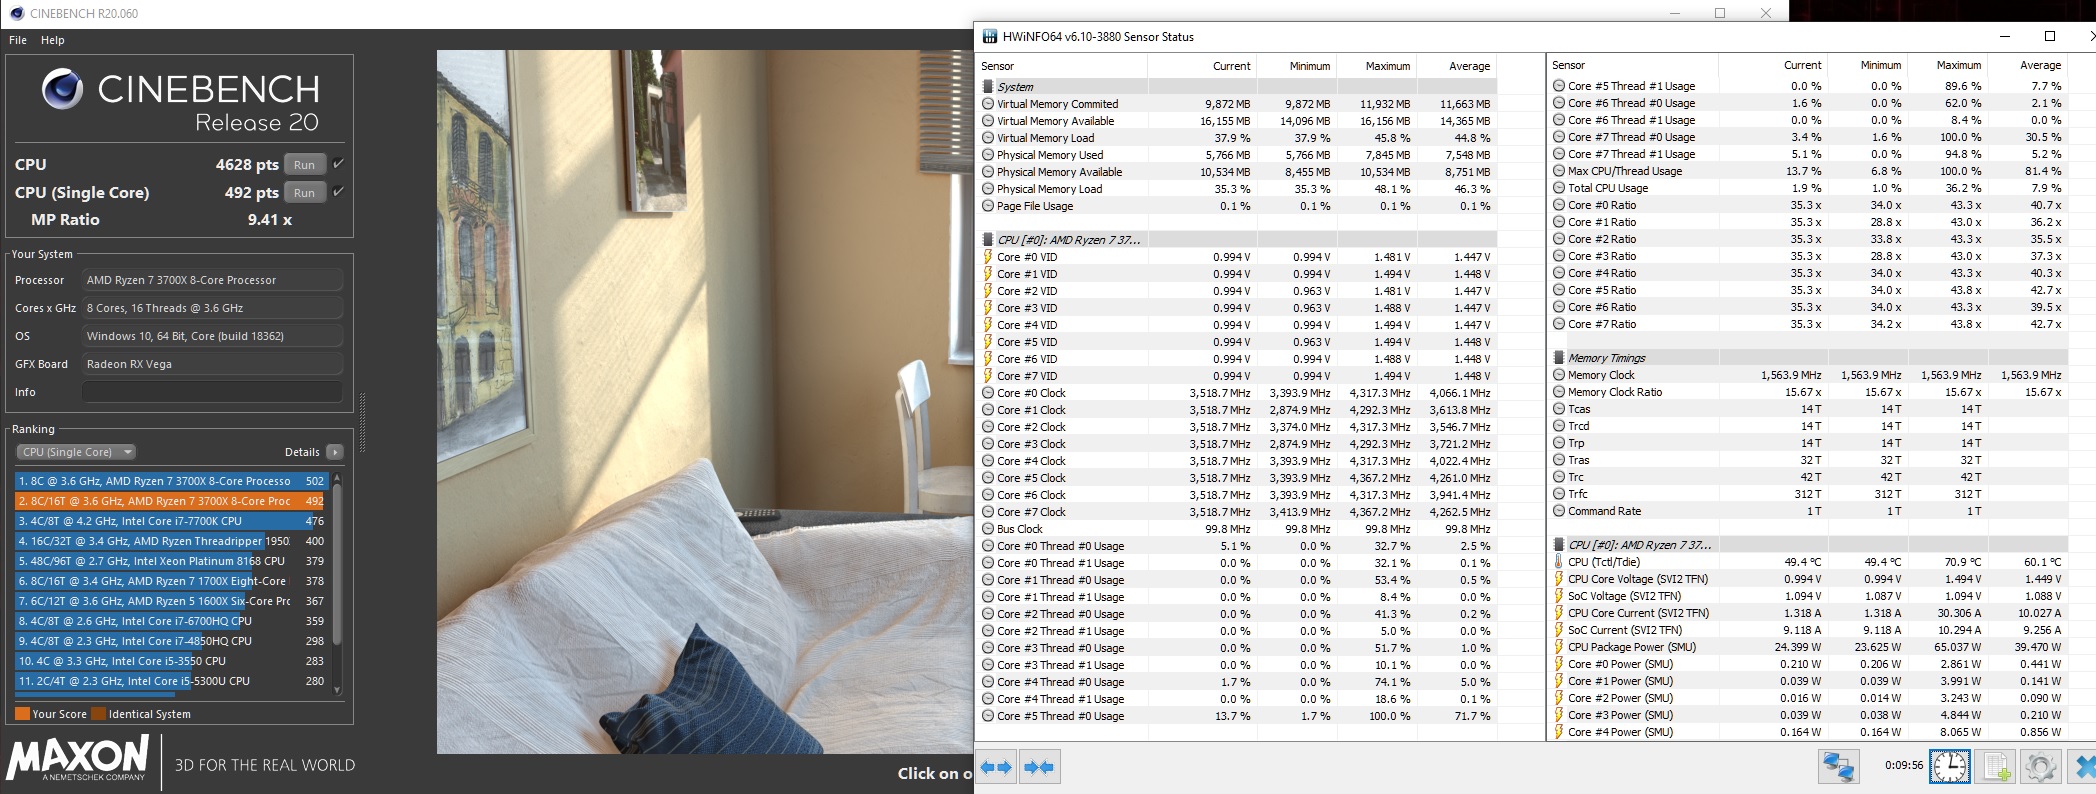Click the empty Info input field
The width and height of the screenshot is (2096, 794).
(212, 392)
